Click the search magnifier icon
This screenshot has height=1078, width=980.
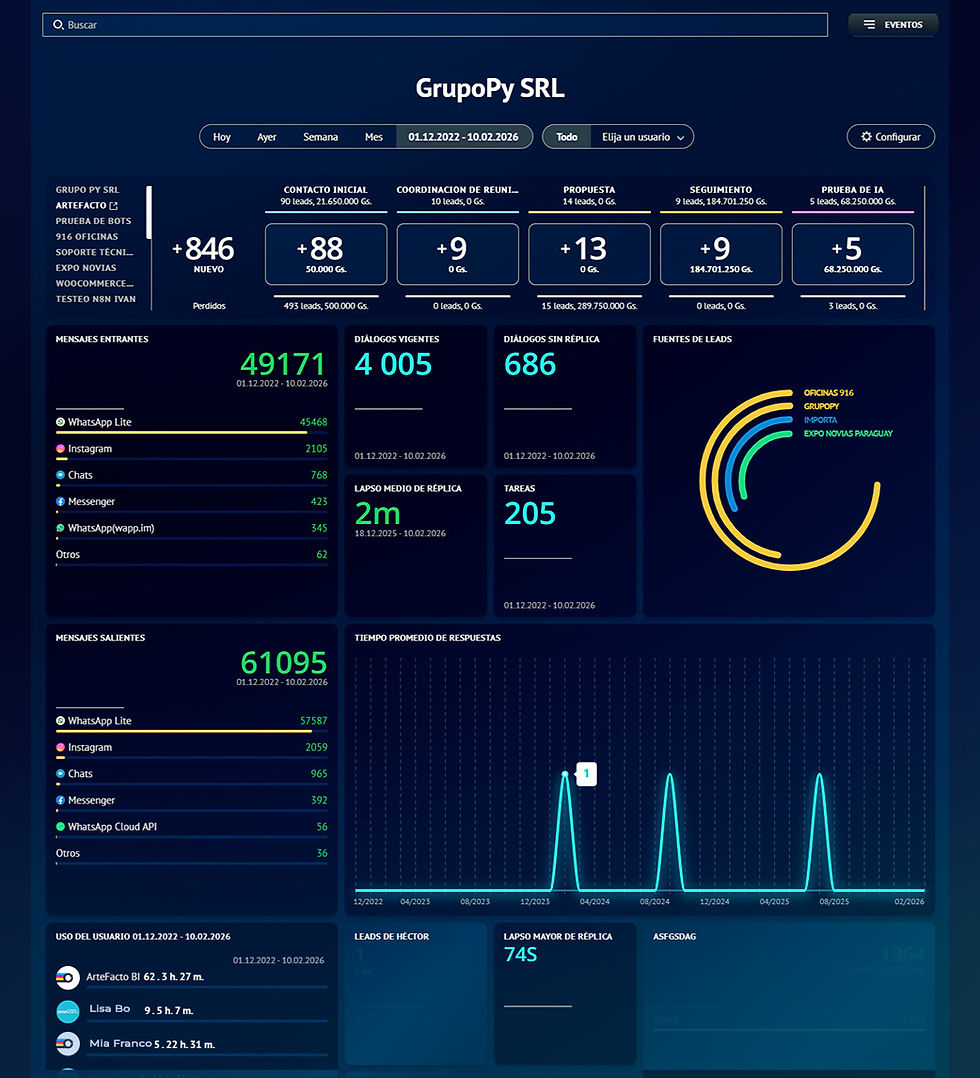58,25
